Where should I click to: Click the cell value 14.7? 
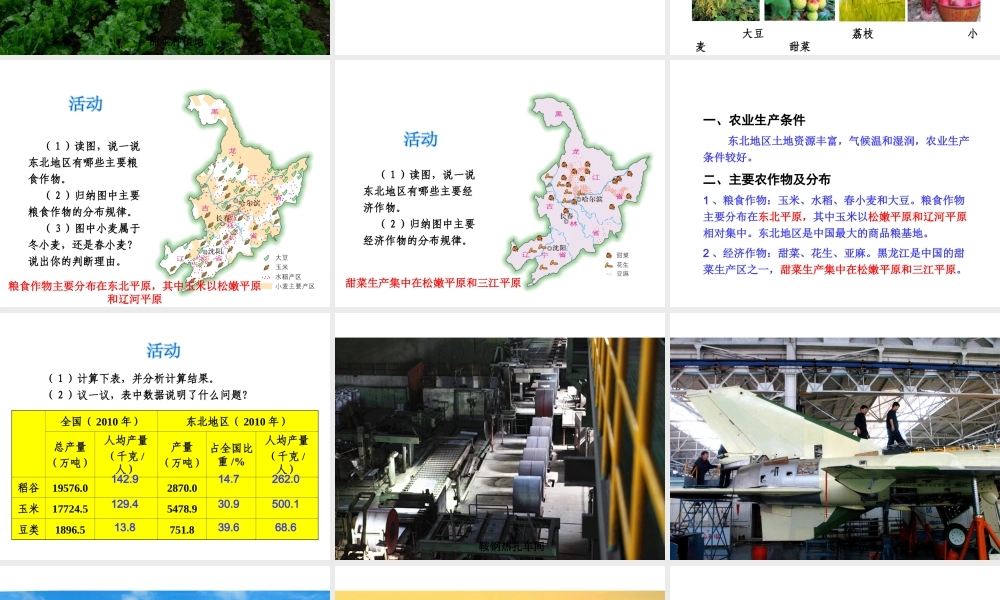(229, 479)
